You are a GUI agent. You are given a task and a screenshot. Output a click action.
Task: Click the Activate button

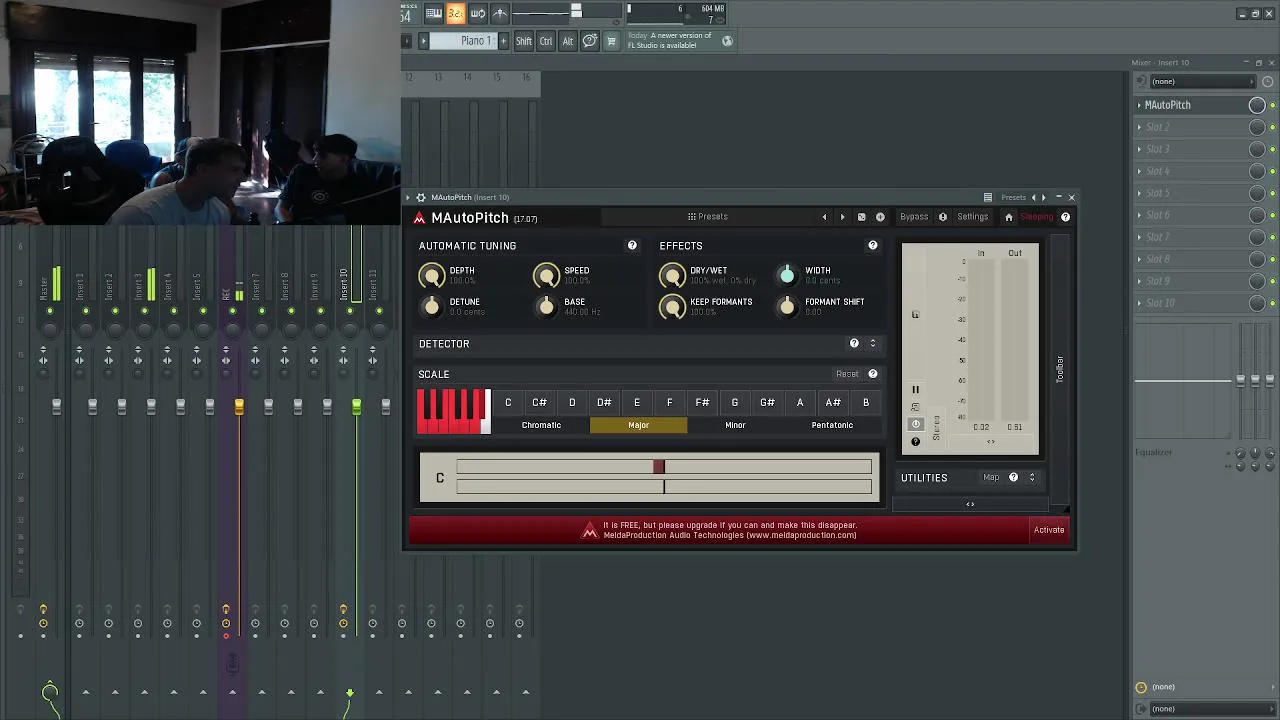pyautogui.click(x=1049, y=530)
